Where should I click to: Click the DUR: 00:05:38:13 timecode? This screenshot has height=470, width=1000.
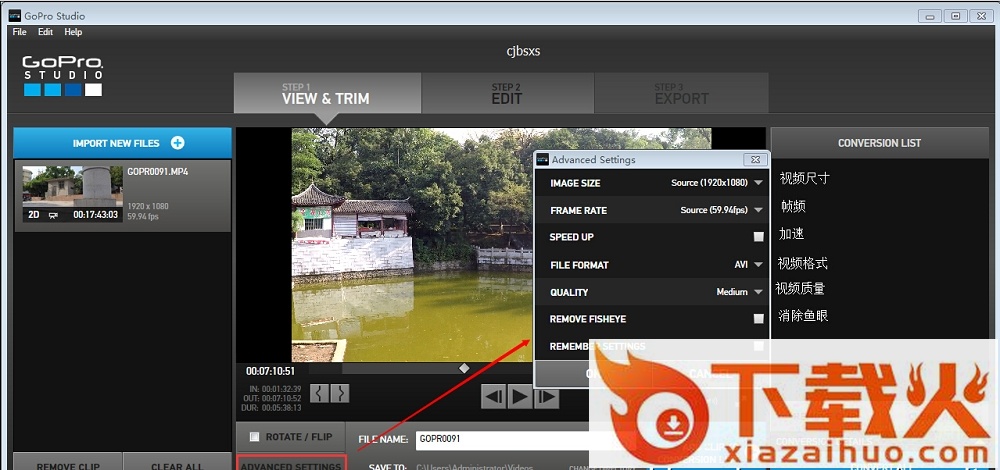pyautogui.click(x=272, y=407)
